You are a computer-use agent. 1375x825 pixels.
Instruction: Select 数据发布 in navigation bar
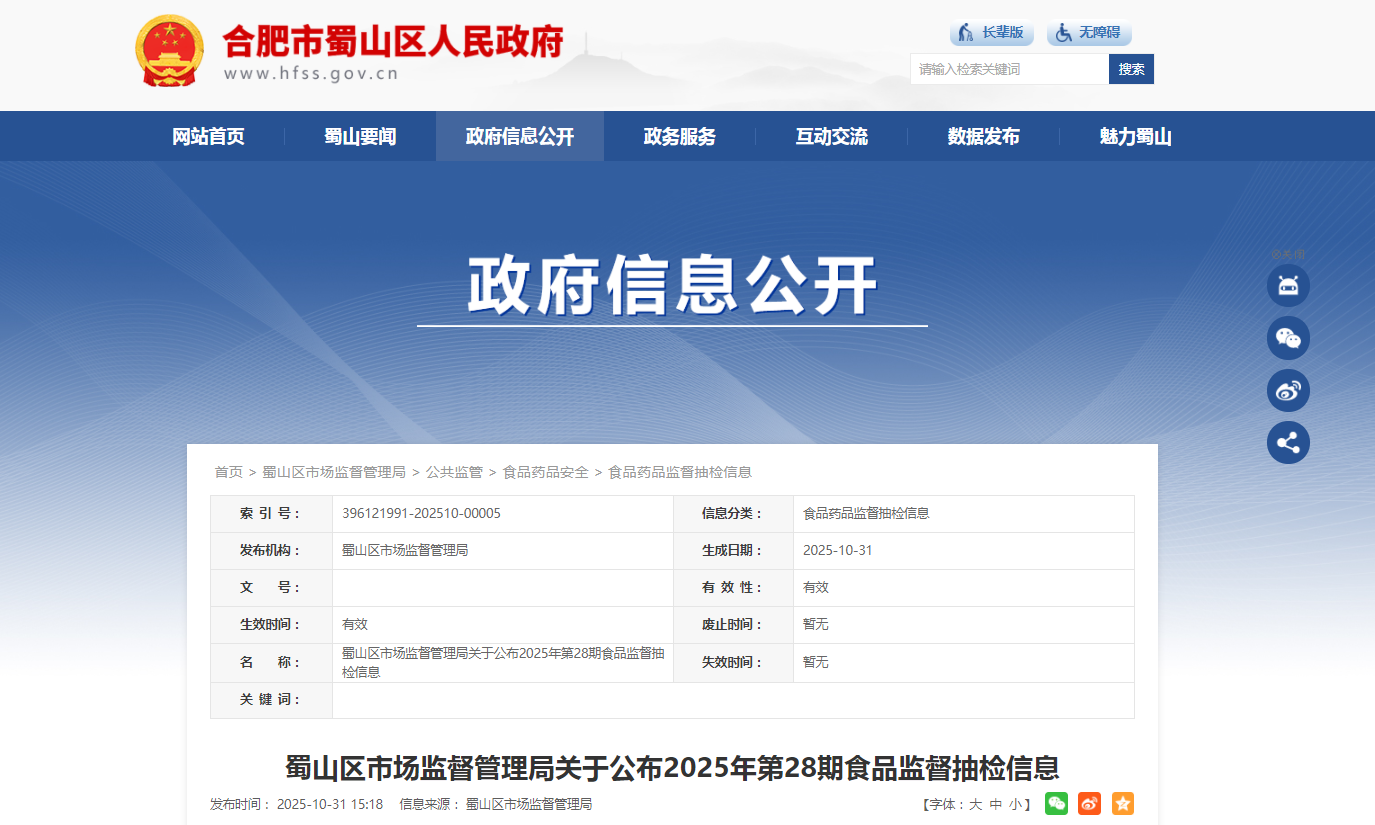[984, 137]
